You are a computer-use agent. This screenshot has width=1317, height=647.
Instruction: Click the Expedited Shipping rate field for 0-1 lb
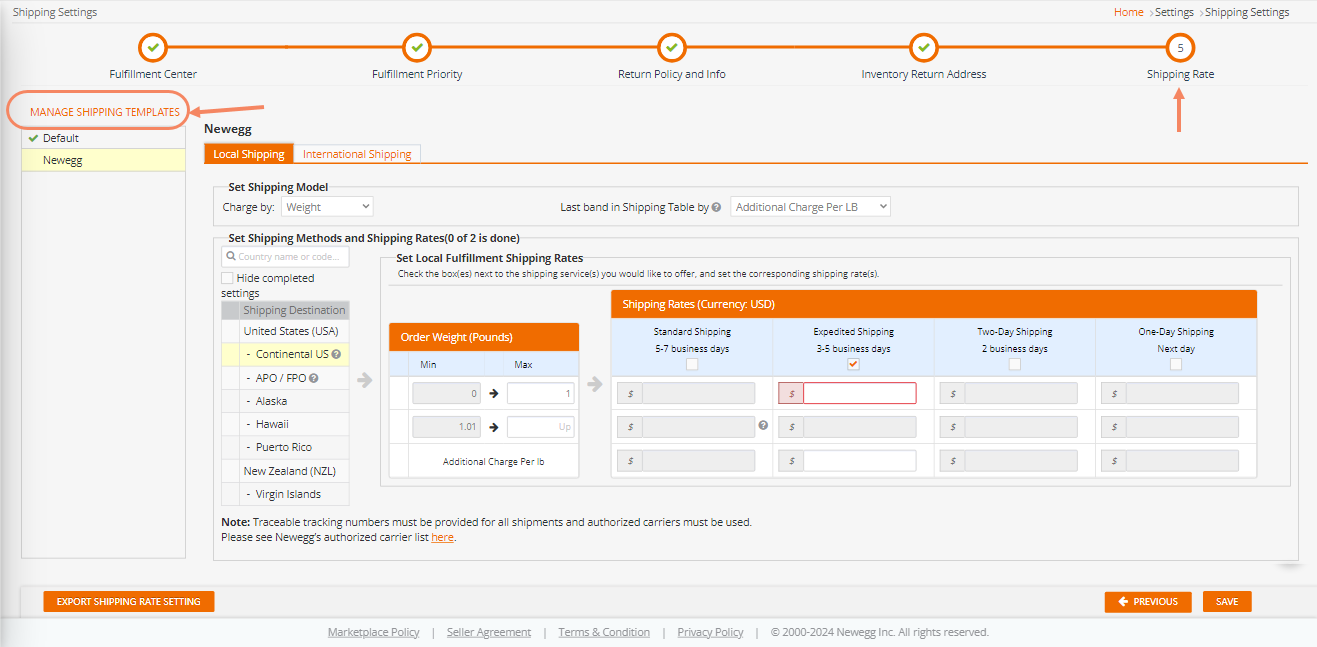(x=859, y=393)
